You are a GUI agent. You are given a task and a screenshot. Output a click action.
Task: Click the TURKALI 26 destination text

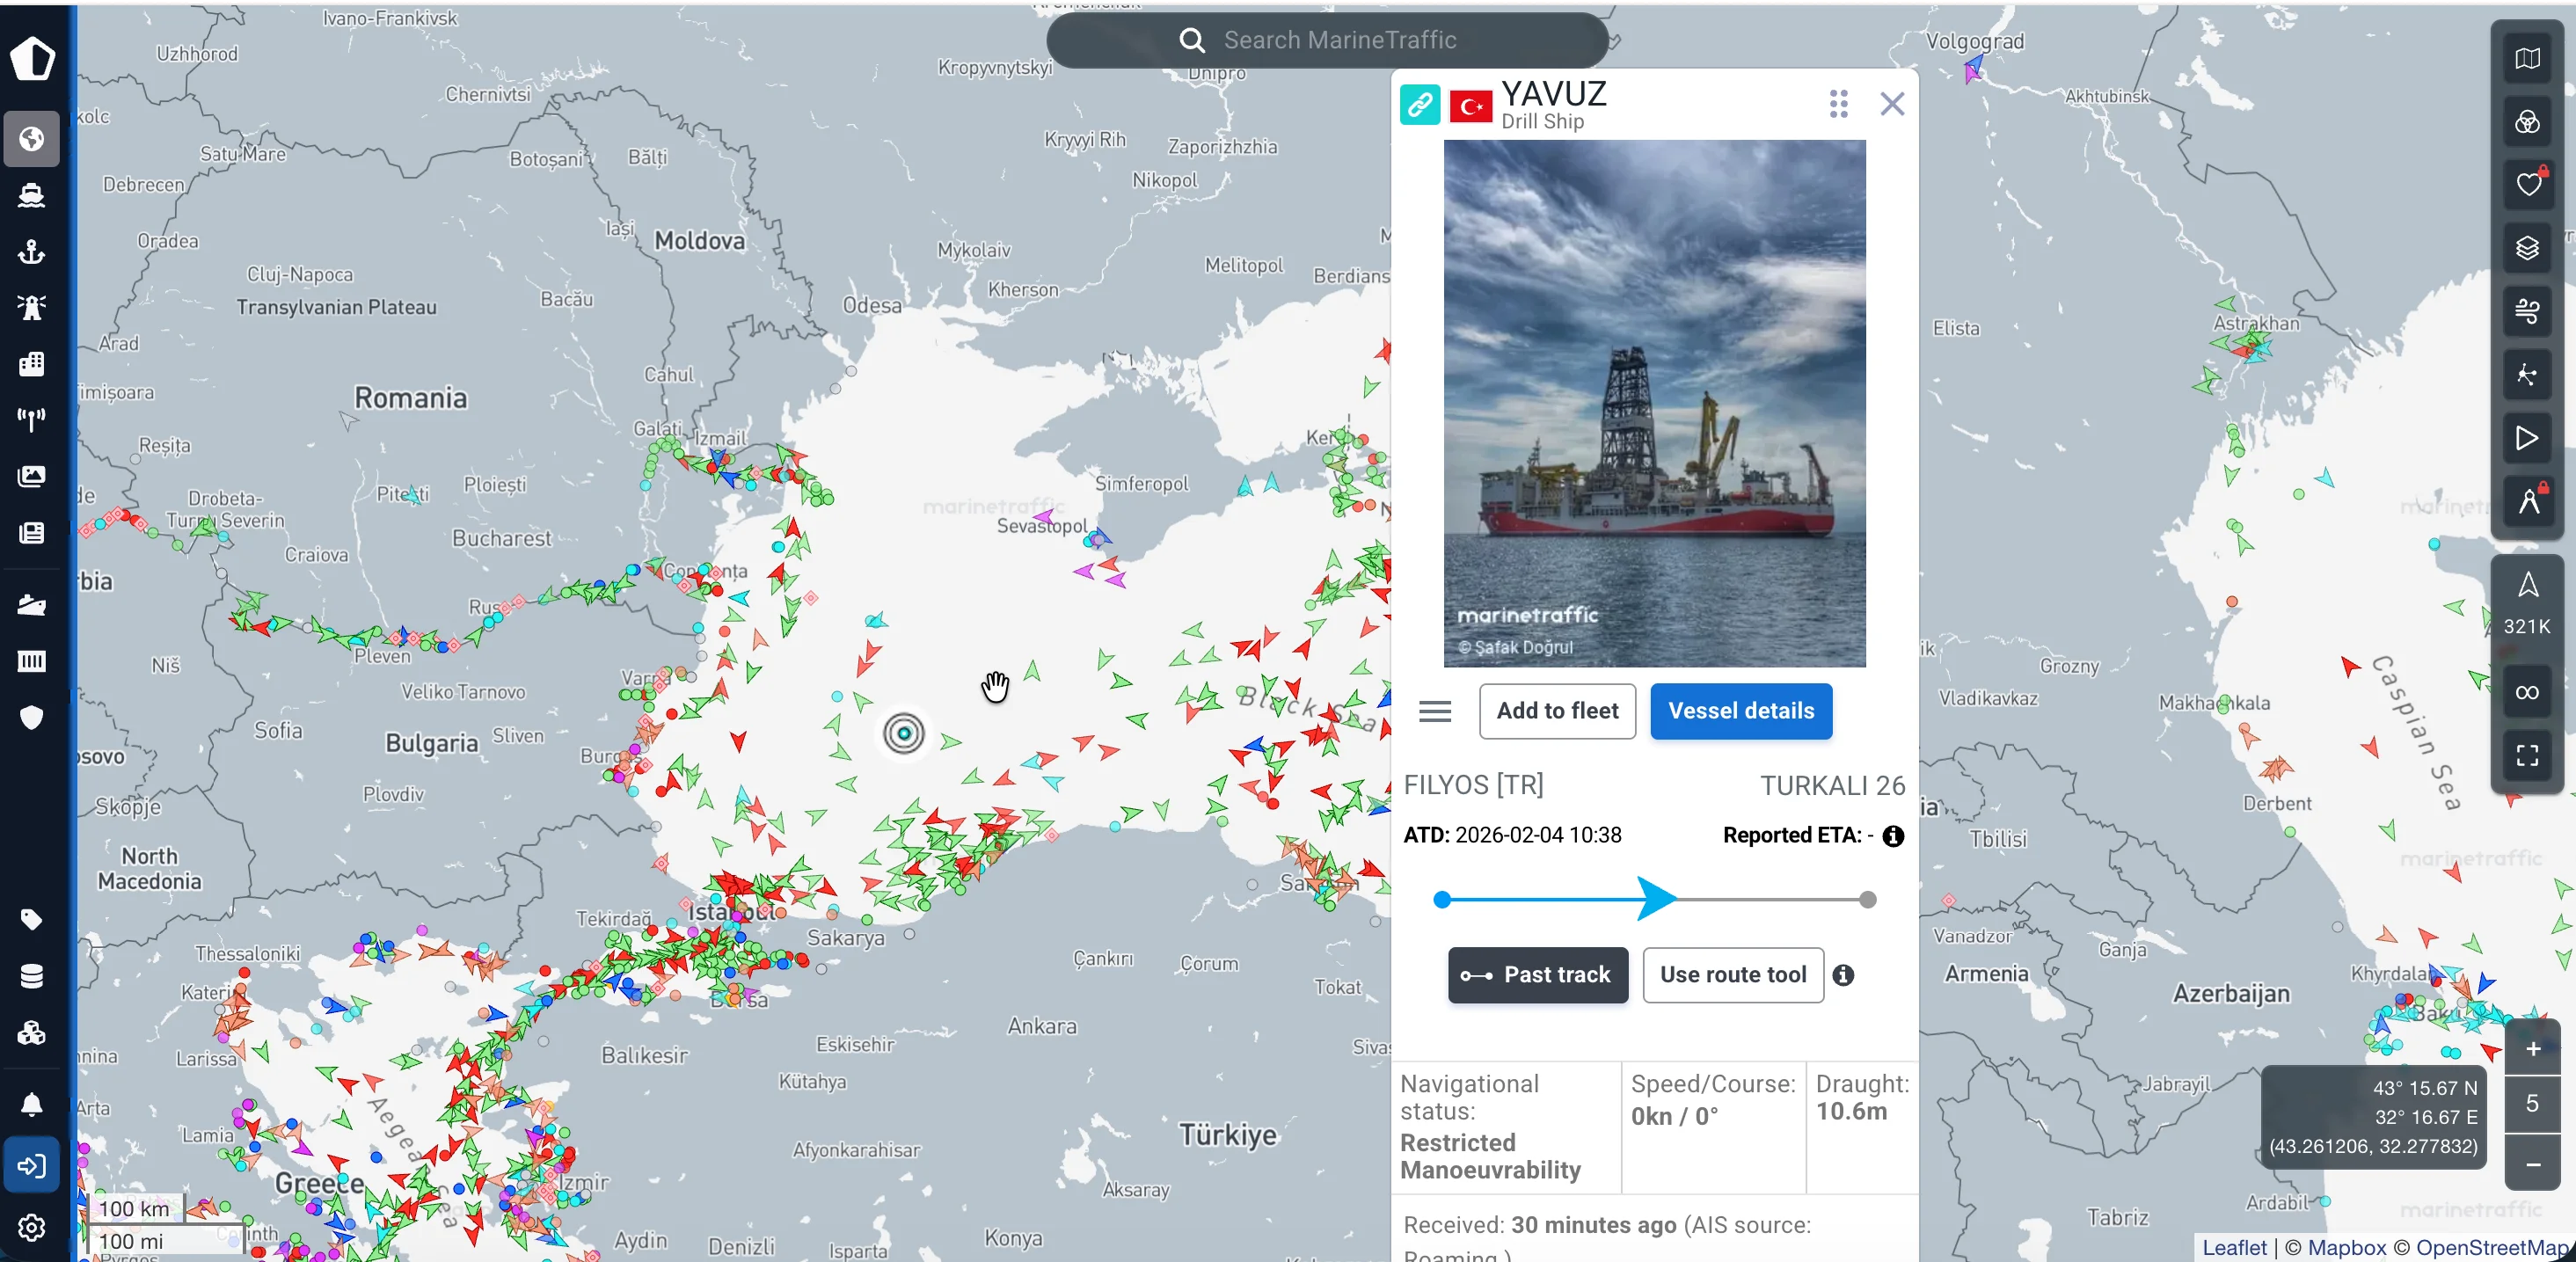pyautogui.click(x=1832, y=785)
